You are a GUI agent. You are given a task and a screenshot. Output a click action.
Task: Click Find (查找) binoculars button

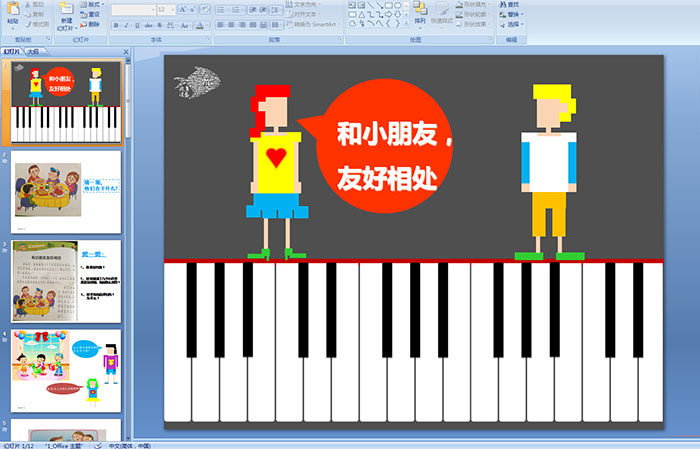pos(509,4)
